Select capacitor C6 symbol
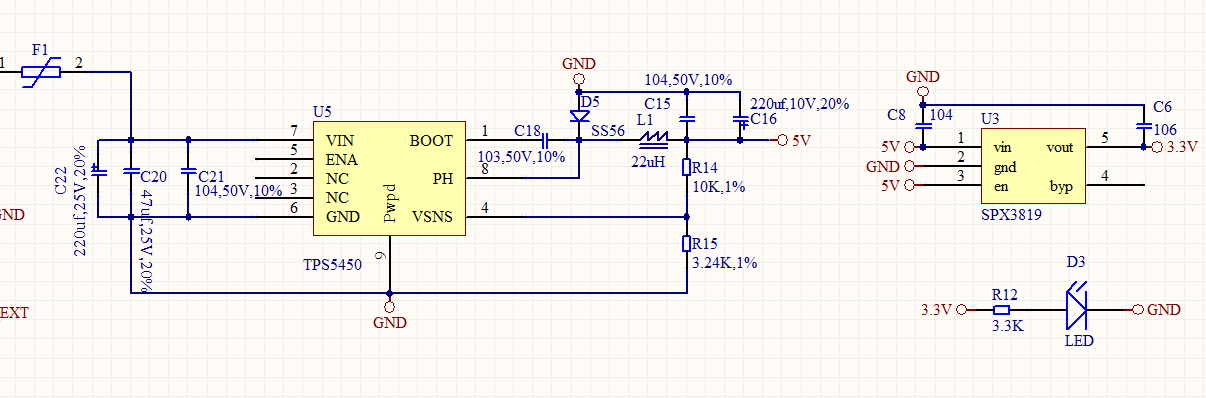 [x=1143, y=127]
